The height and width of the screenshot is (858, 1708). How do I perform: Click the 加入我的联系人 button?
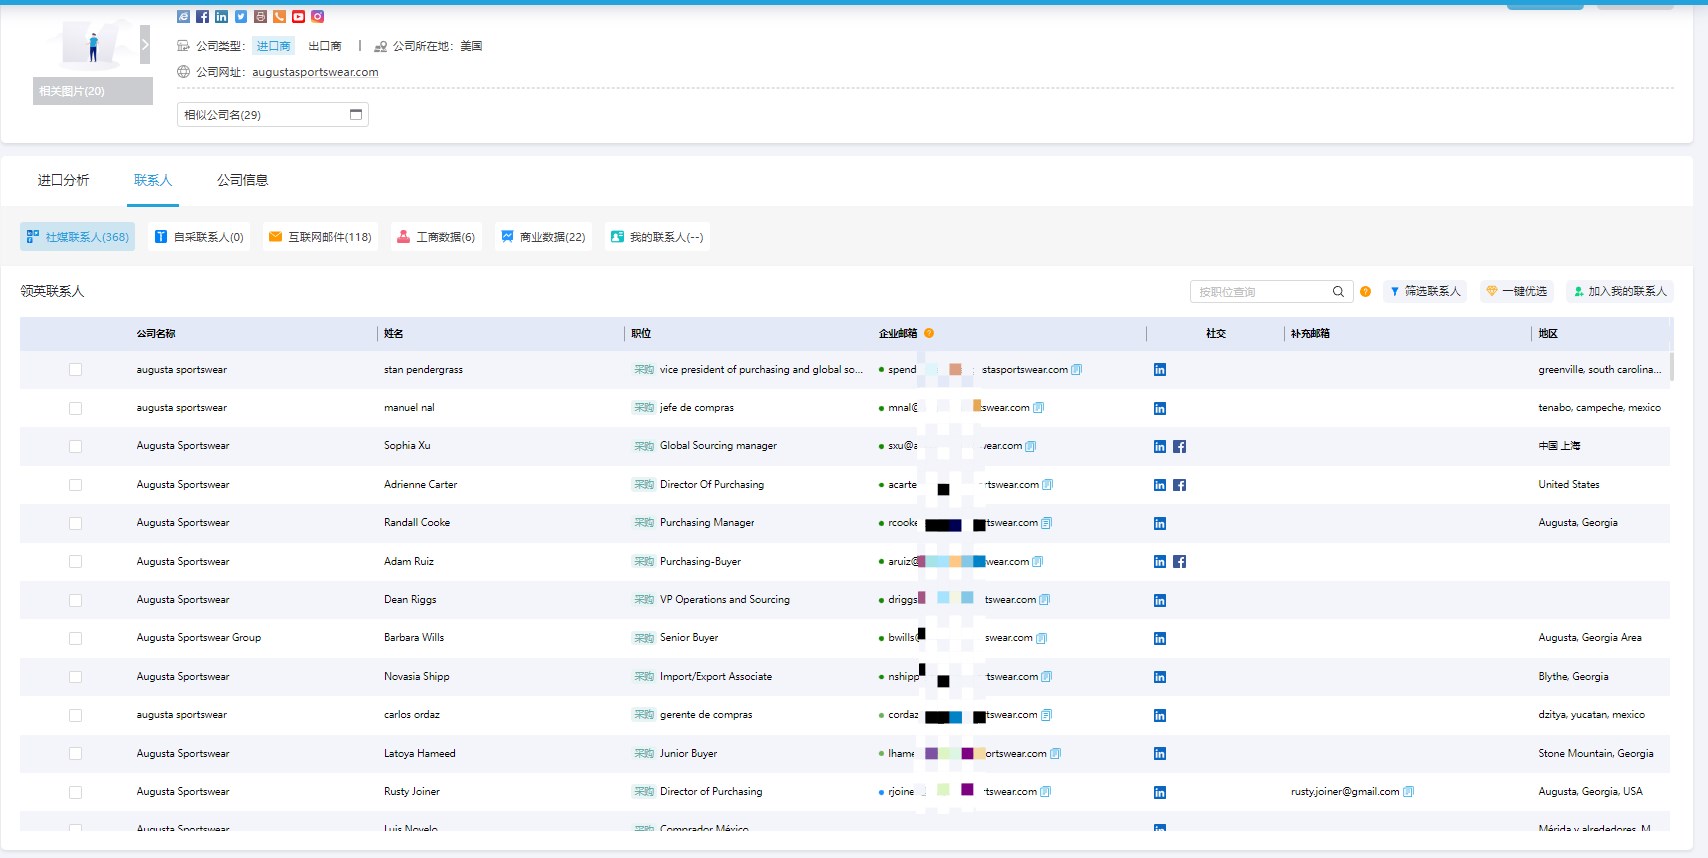[x=1620, y=291]
